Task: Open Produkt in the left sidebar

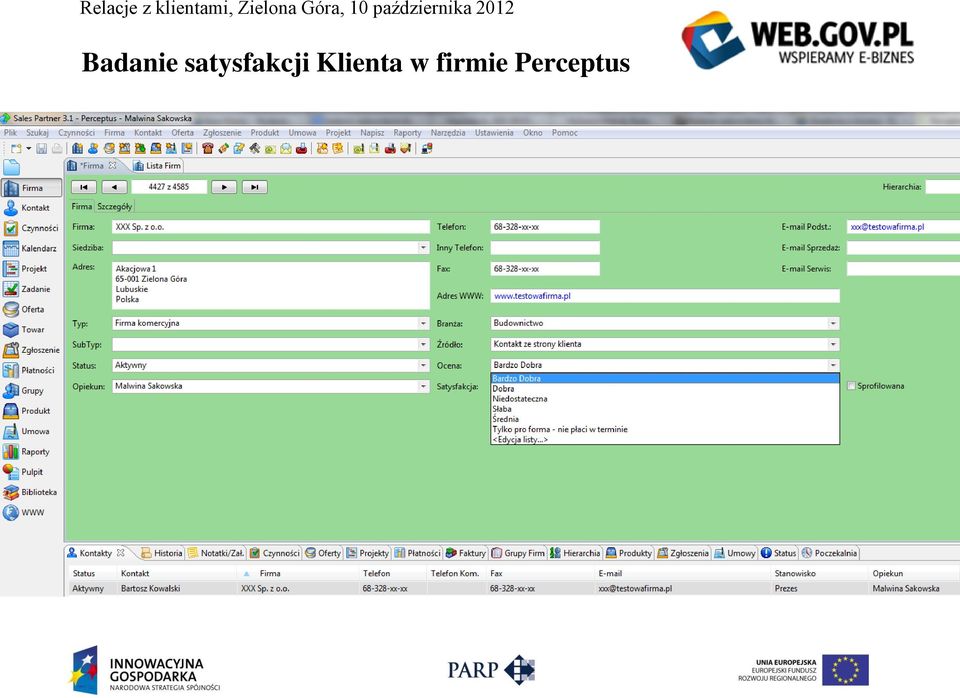Action: (28, 411)
